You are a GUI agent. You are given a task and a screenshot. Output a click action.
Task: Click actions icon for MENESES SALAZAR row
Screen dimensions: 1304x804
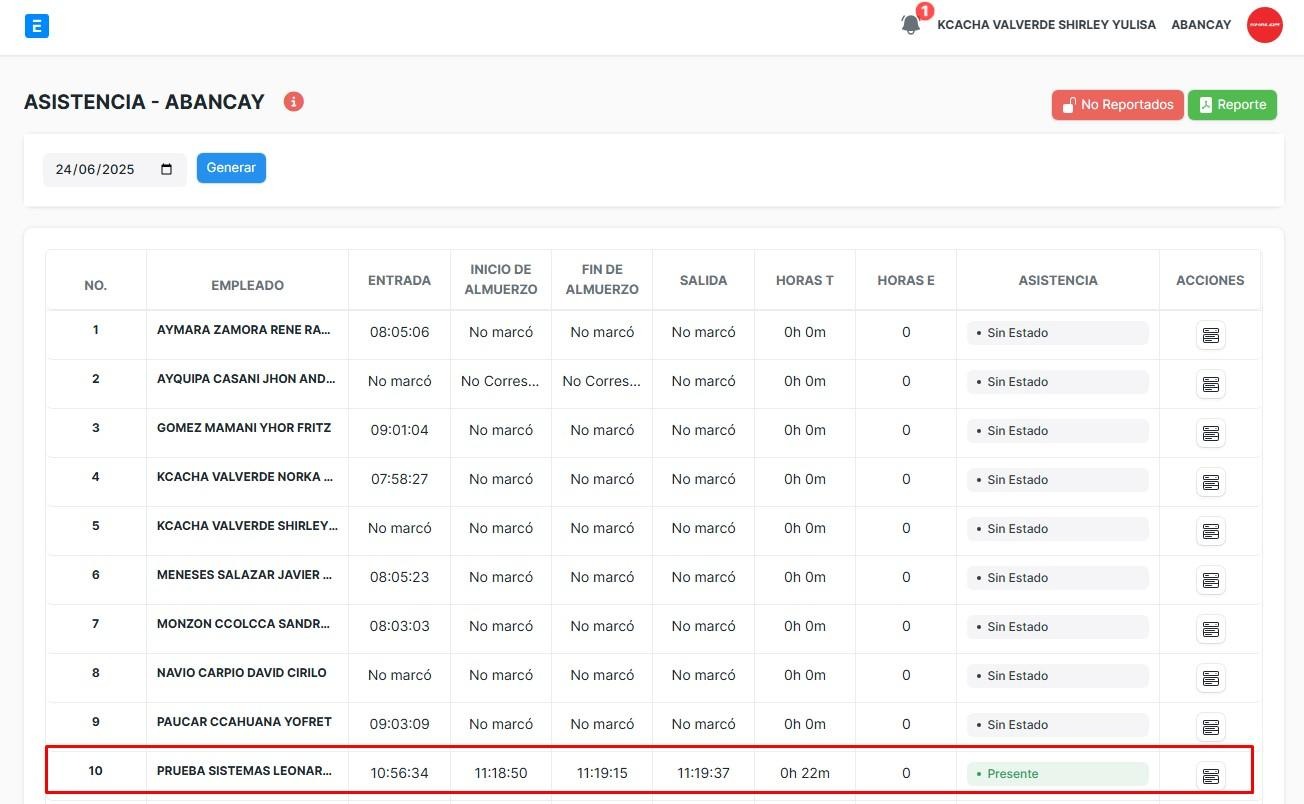1210,580
